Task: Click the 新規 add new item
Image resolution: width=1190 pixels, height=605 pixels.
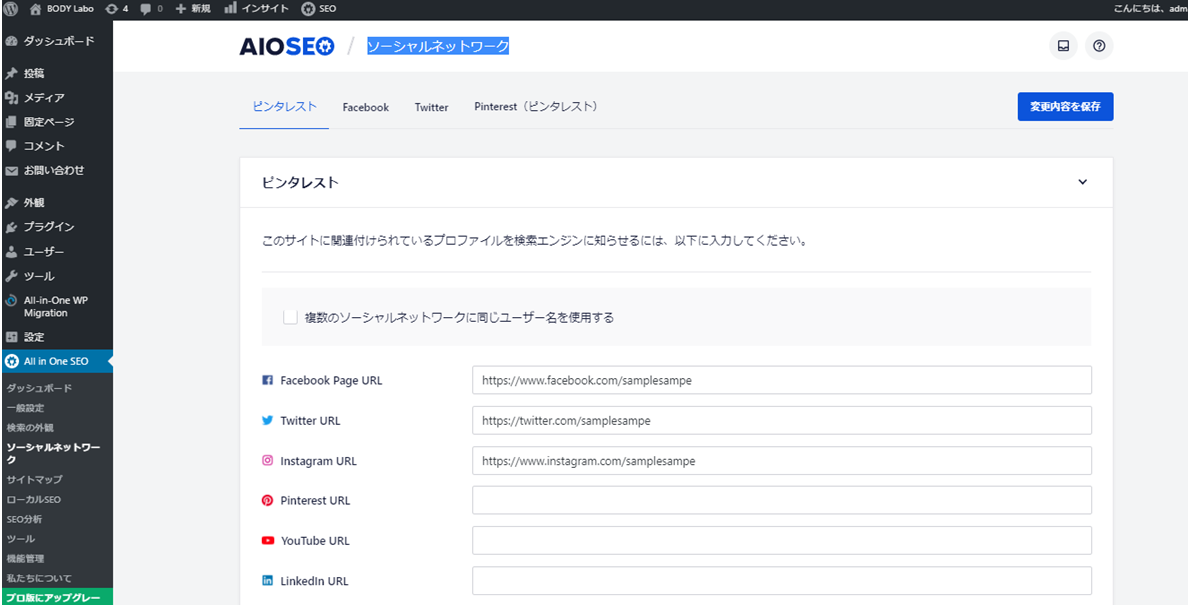Action: (x=193, y=9)
